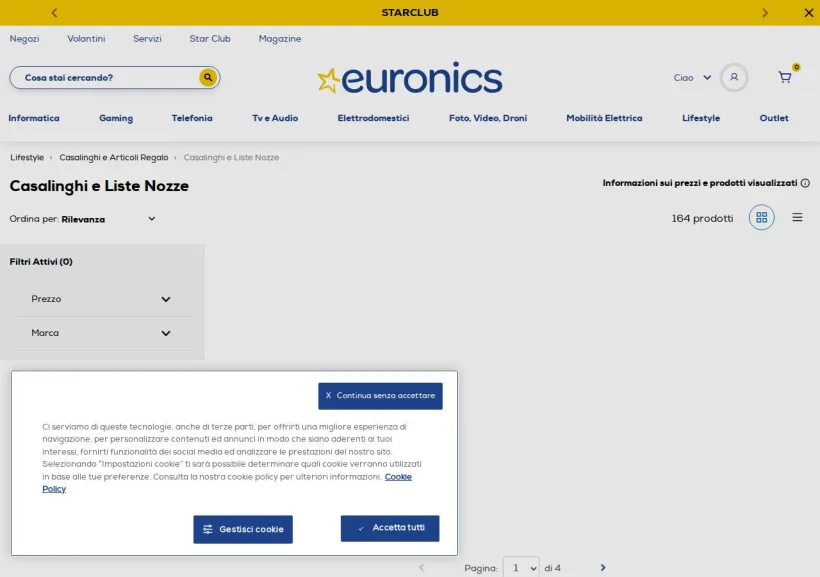Screen dimensions: 820x577
Task: Click the Euronics logo
Action: pyautogui.click(x=410, y=78)
